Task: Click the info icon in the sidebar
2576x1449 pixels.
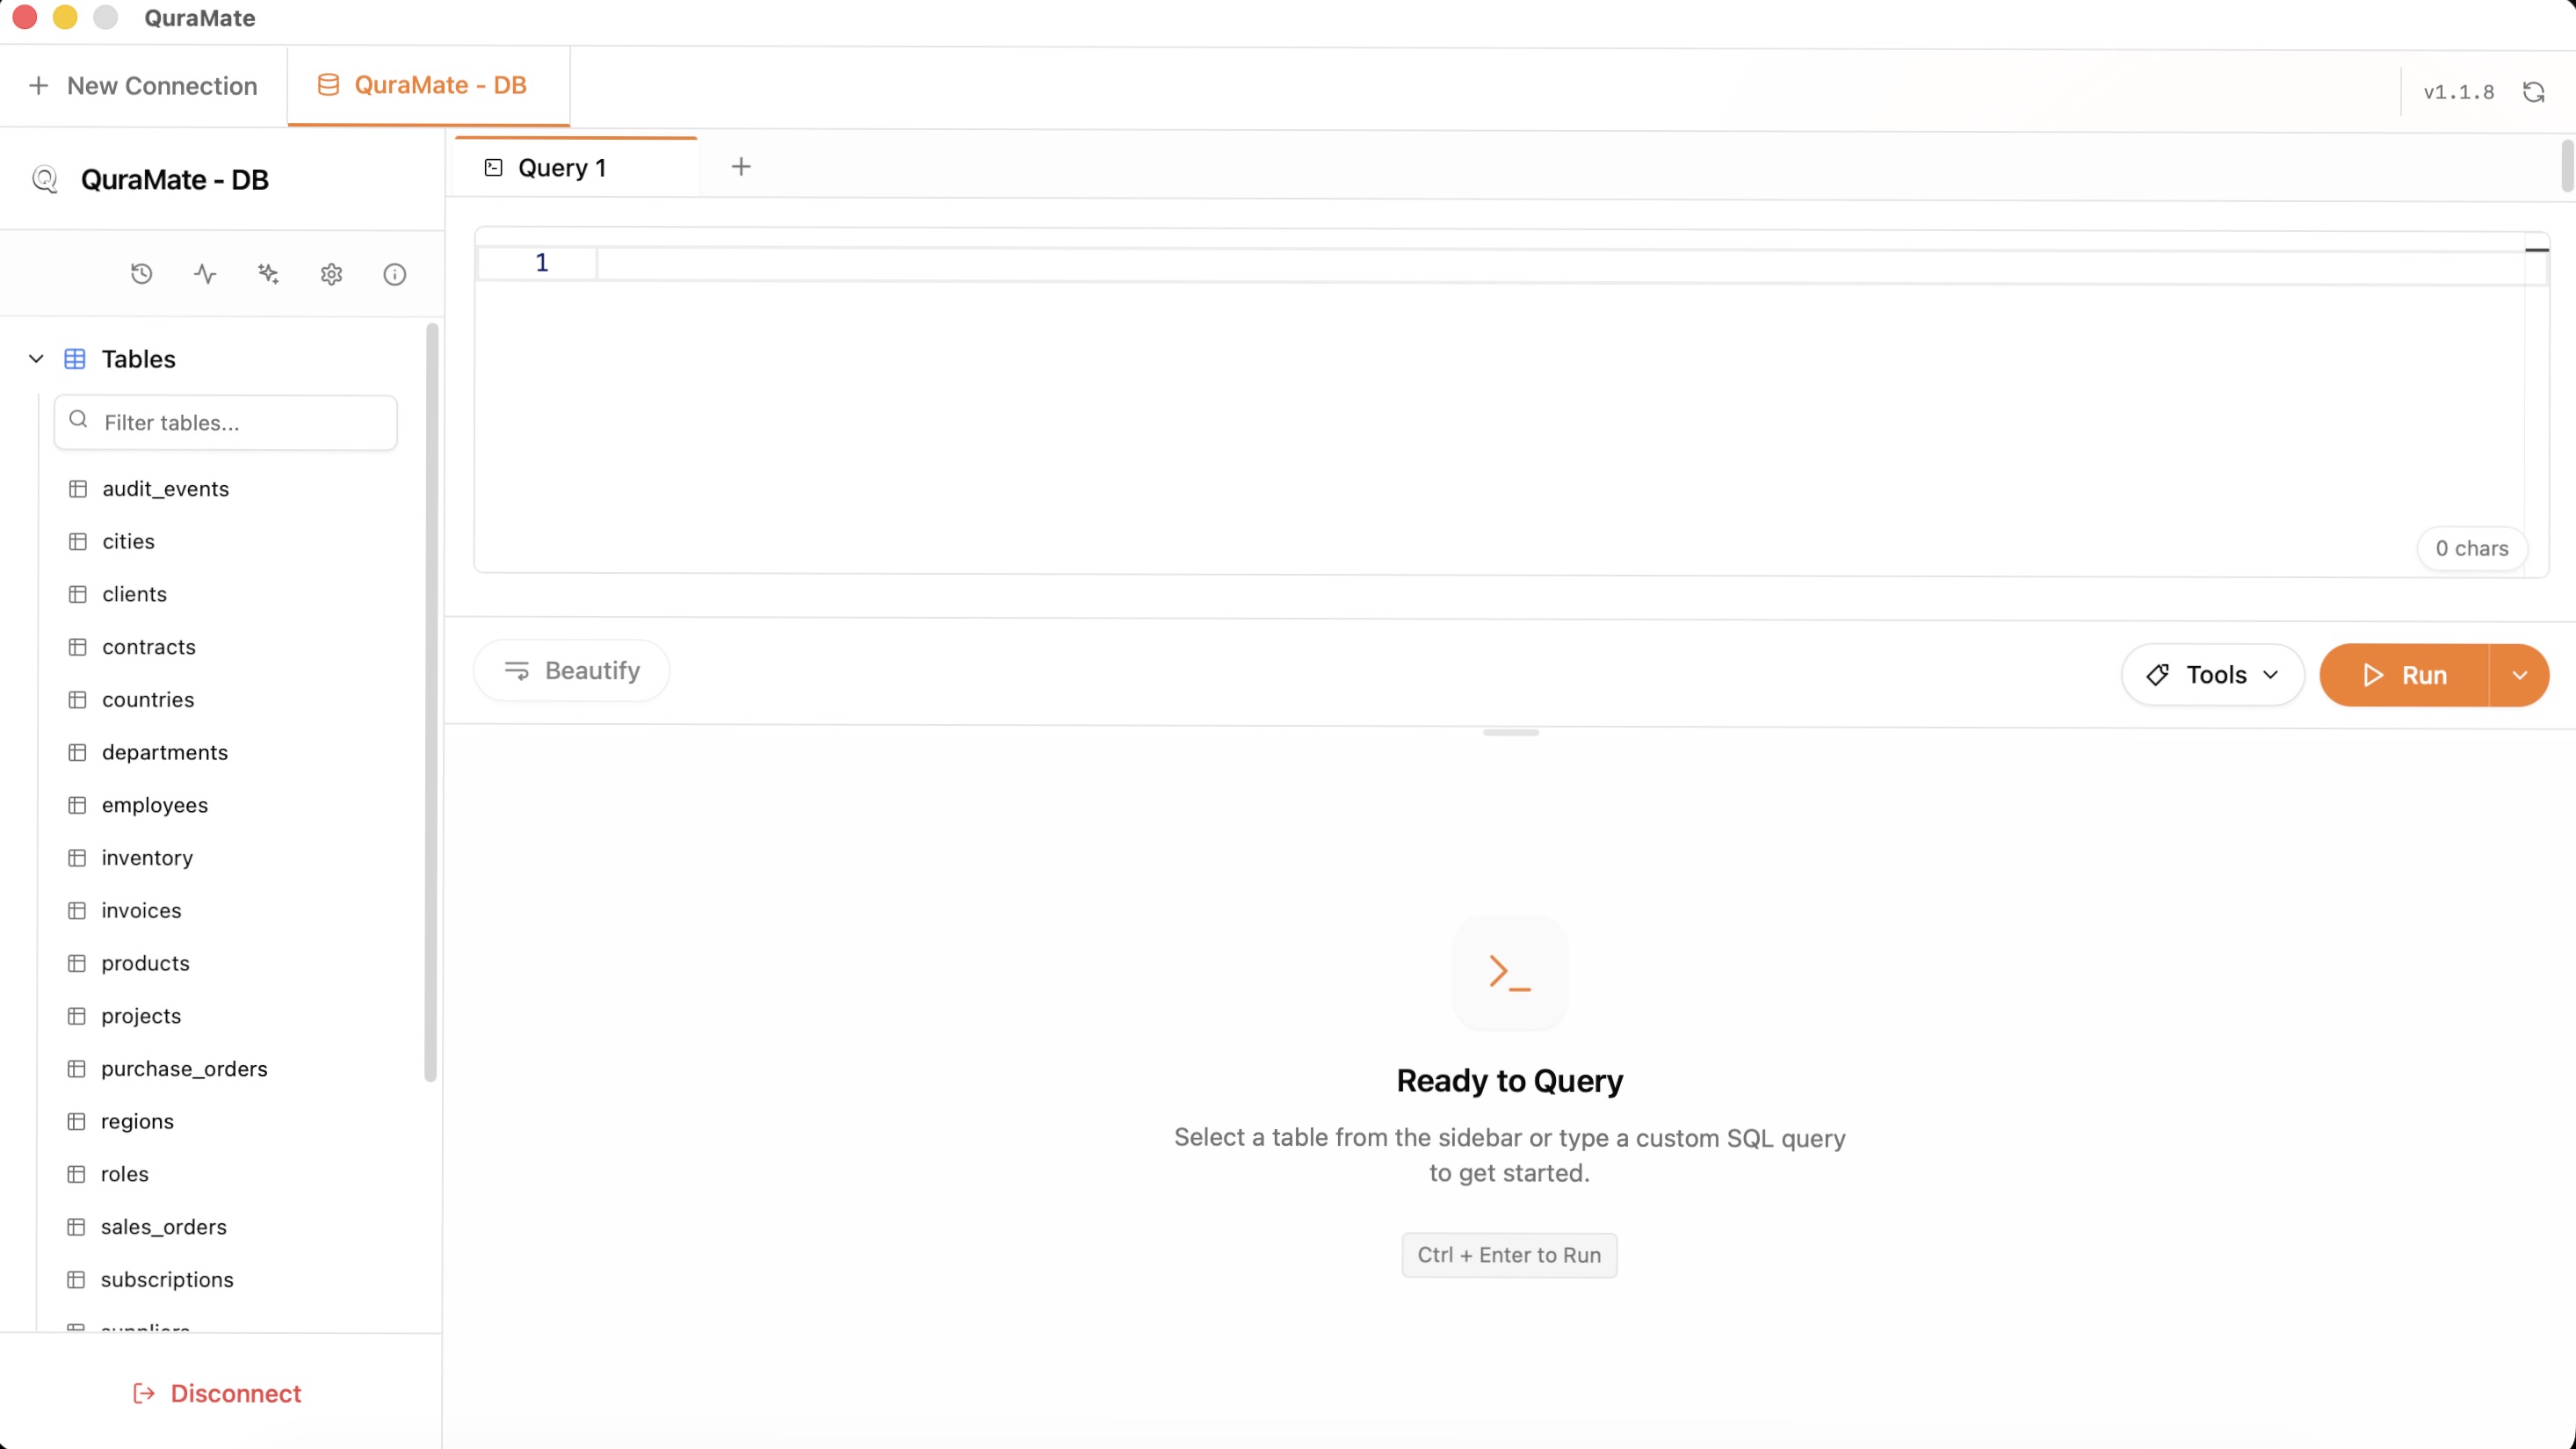Action: click(x=395, y=273)
